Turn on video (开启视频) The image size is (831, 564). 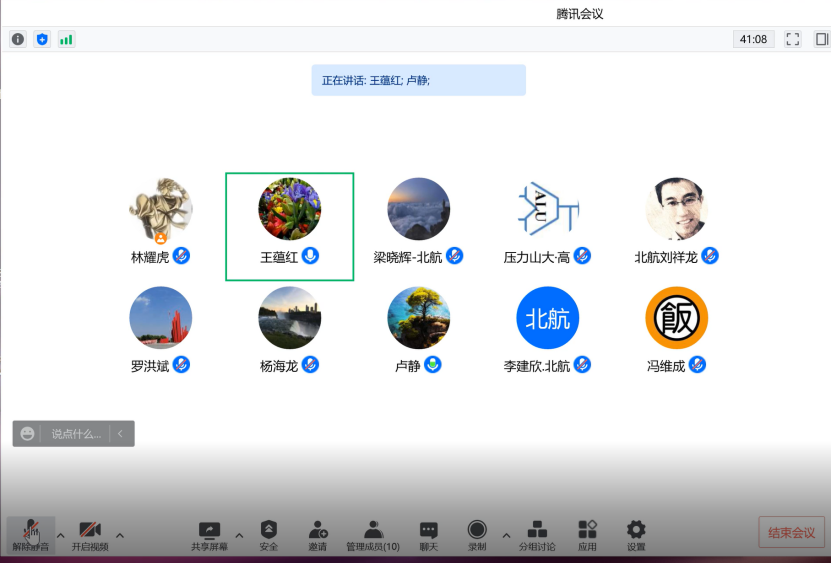point(90,533)
